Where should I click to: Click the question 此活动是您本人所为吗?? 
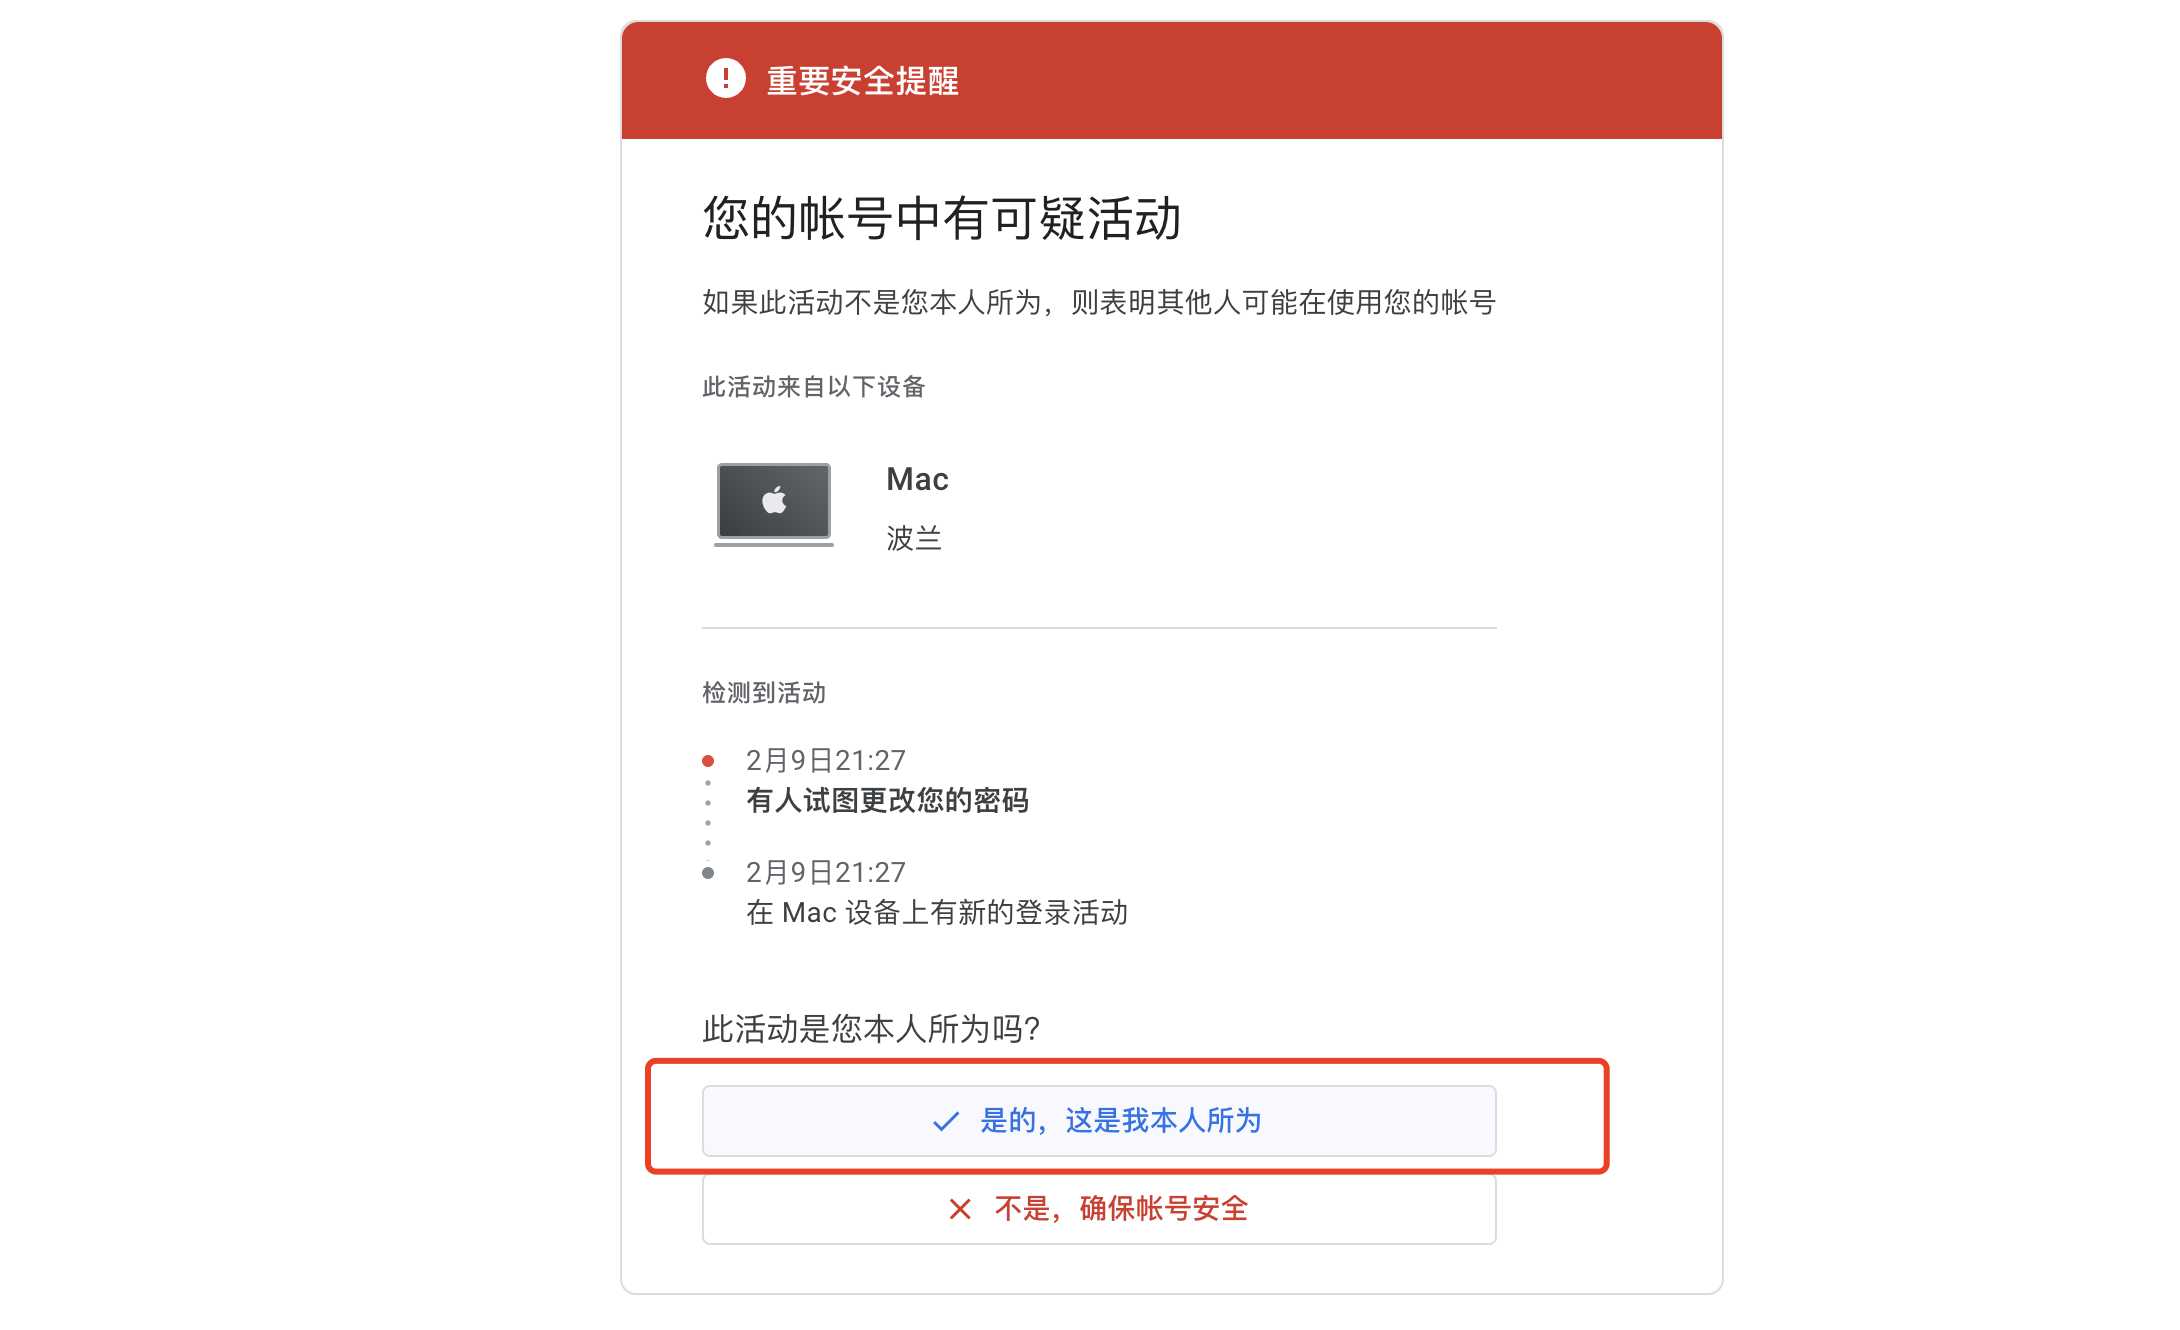(871, 1028)
